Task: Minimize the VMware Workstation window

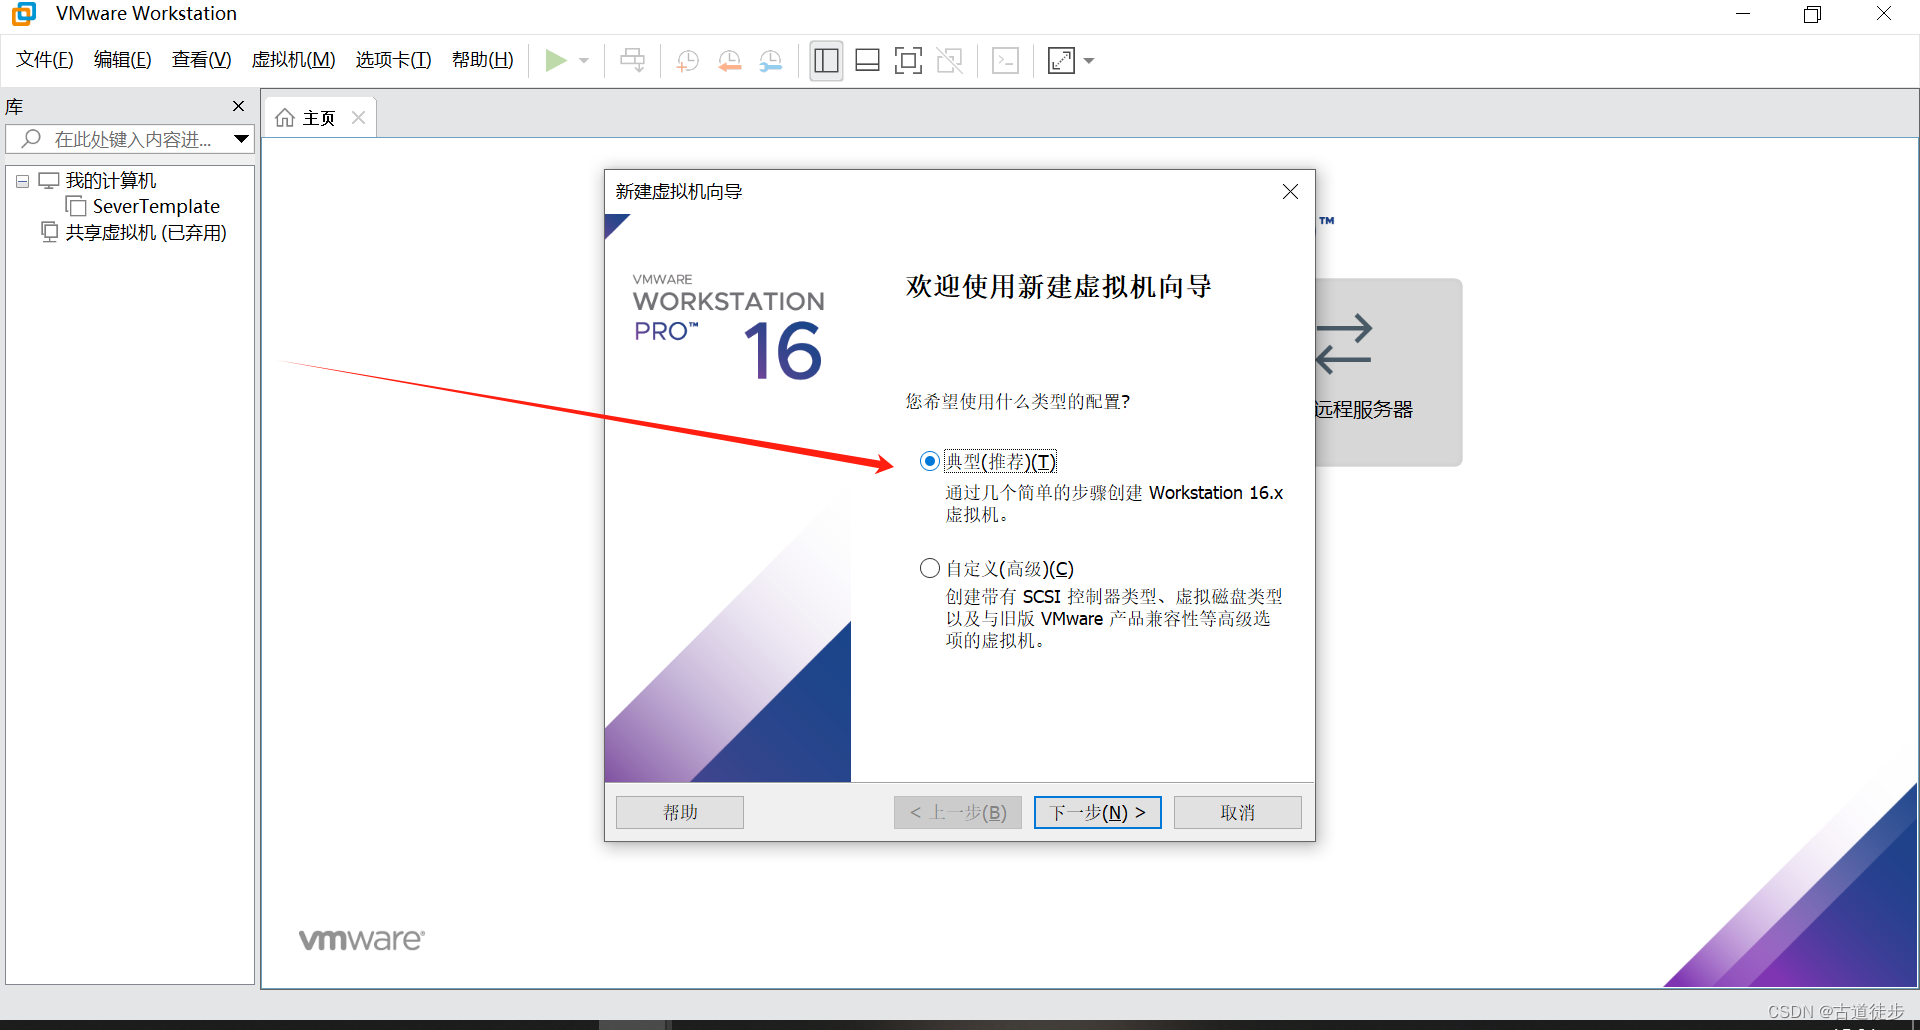Action: 1743,14
